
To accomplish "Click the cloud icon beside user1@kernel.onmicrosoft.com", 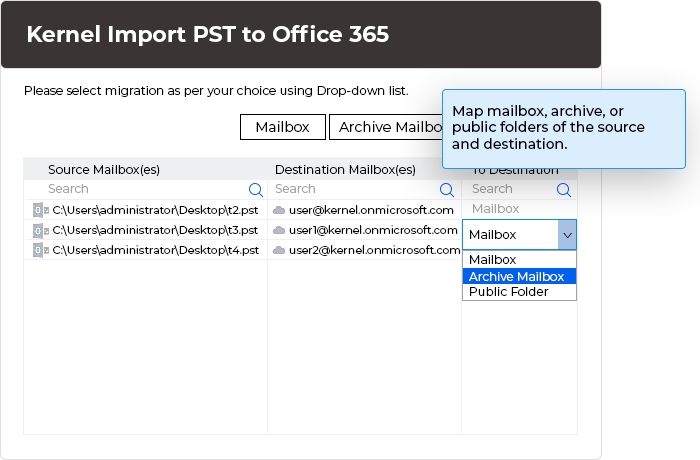I will [279, 230].
